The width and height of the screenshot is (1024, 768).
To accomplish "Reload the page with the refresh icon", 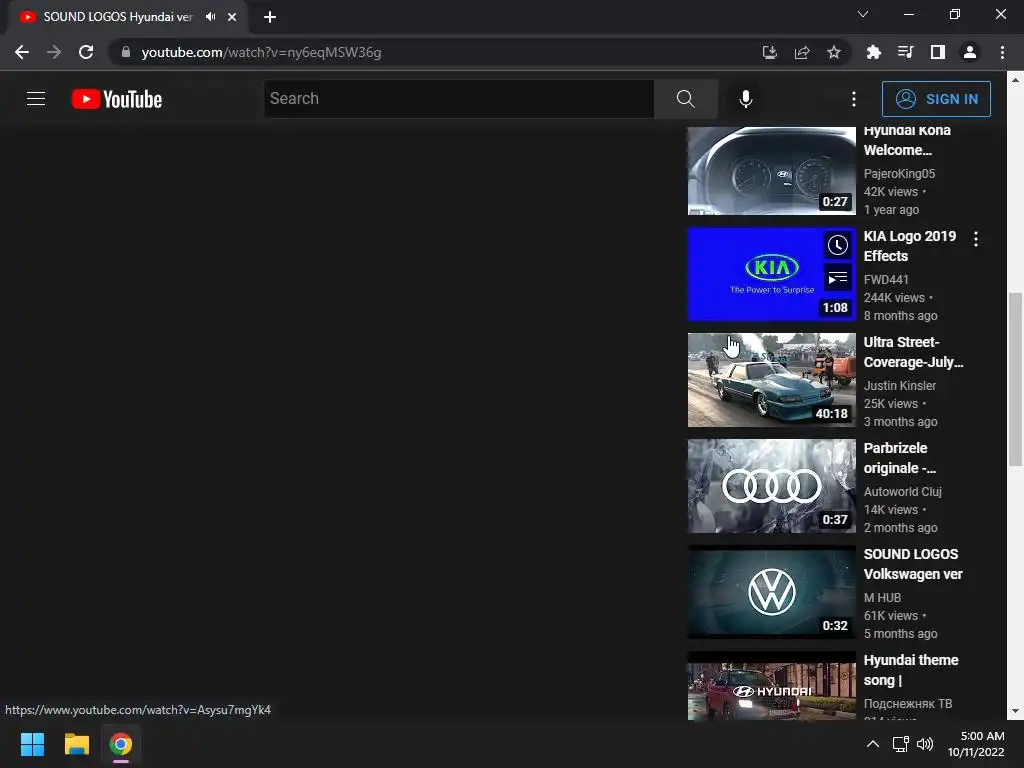I will pyautogui.click(x=86, y=52).
